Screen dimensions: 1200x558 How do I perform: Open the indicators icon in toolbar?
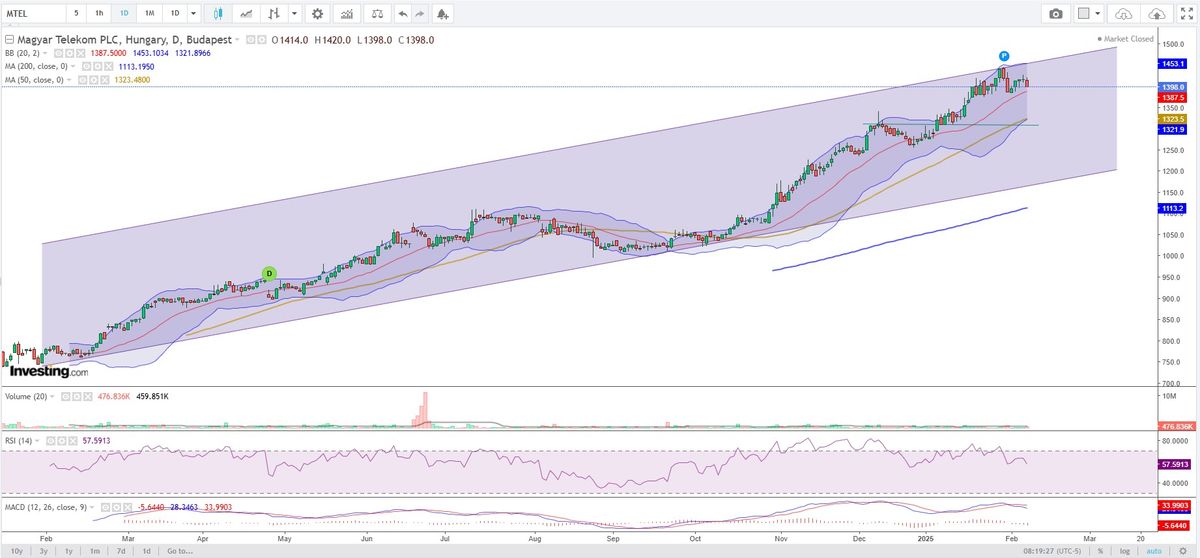coord(346,14)
